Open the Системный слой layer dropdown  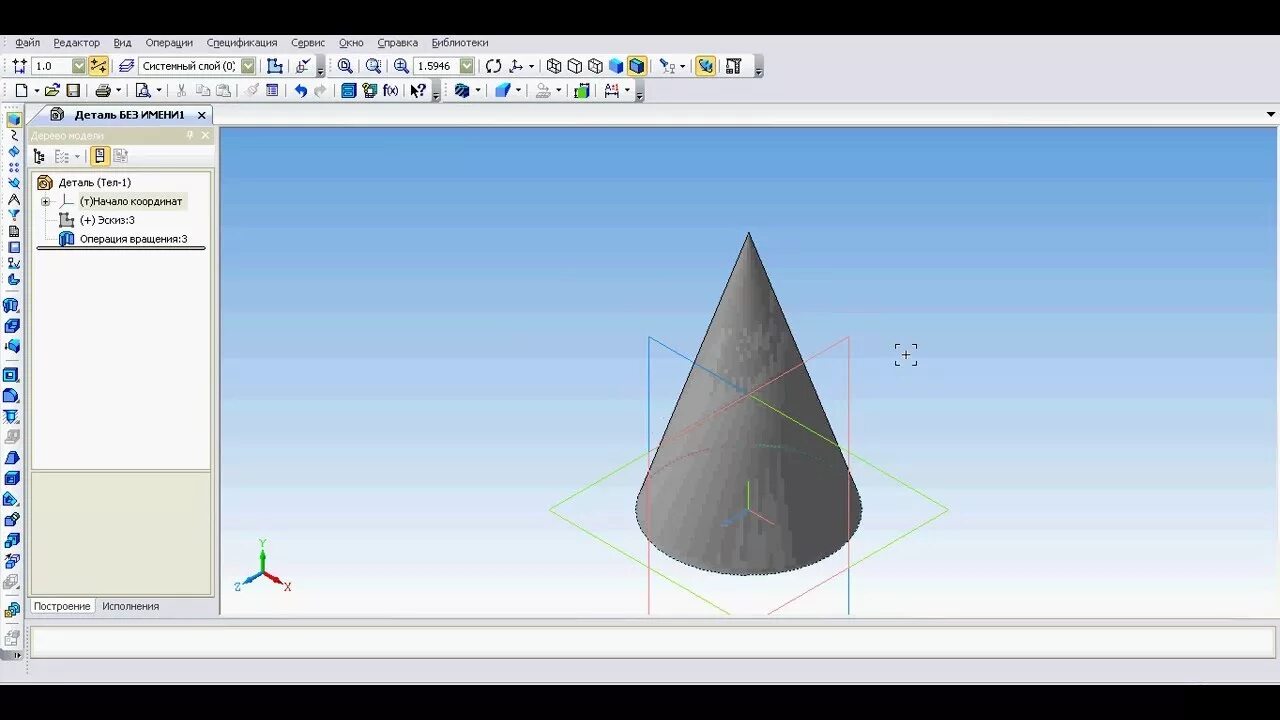pos(248,66)
